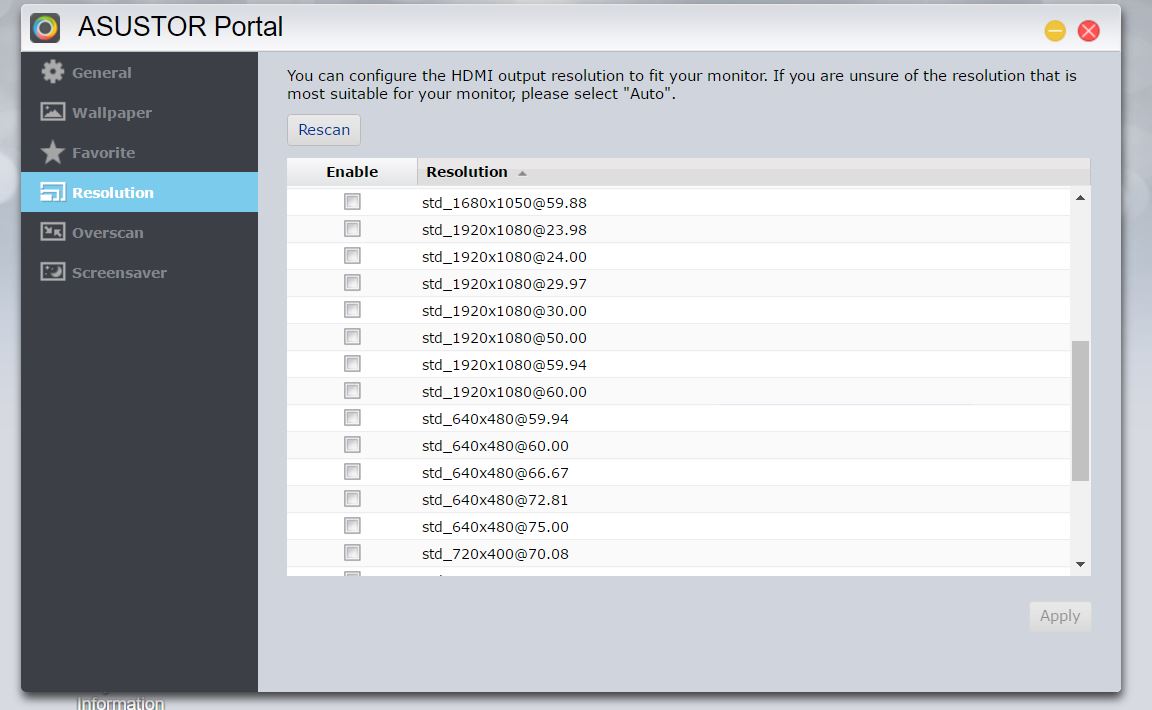Click the Resolution sort arrow
Screen dimensions: 1152x710
[522, 173]
